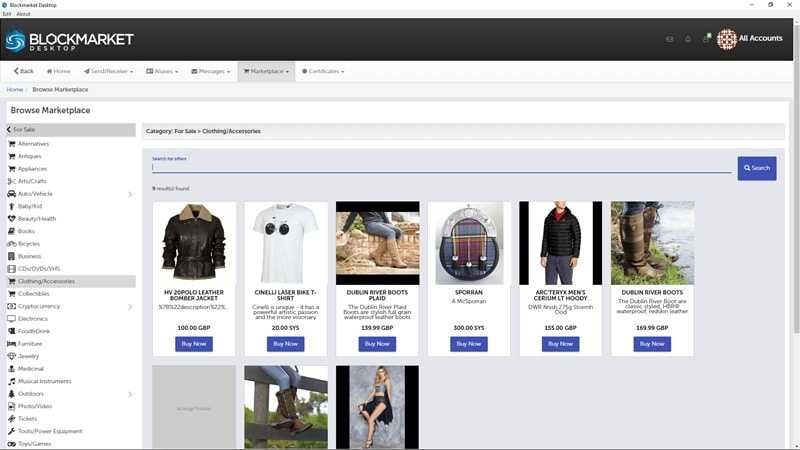Expand the Outdoors subcategory arrow
Screen dimensions: 800x450
coord(129,394)
